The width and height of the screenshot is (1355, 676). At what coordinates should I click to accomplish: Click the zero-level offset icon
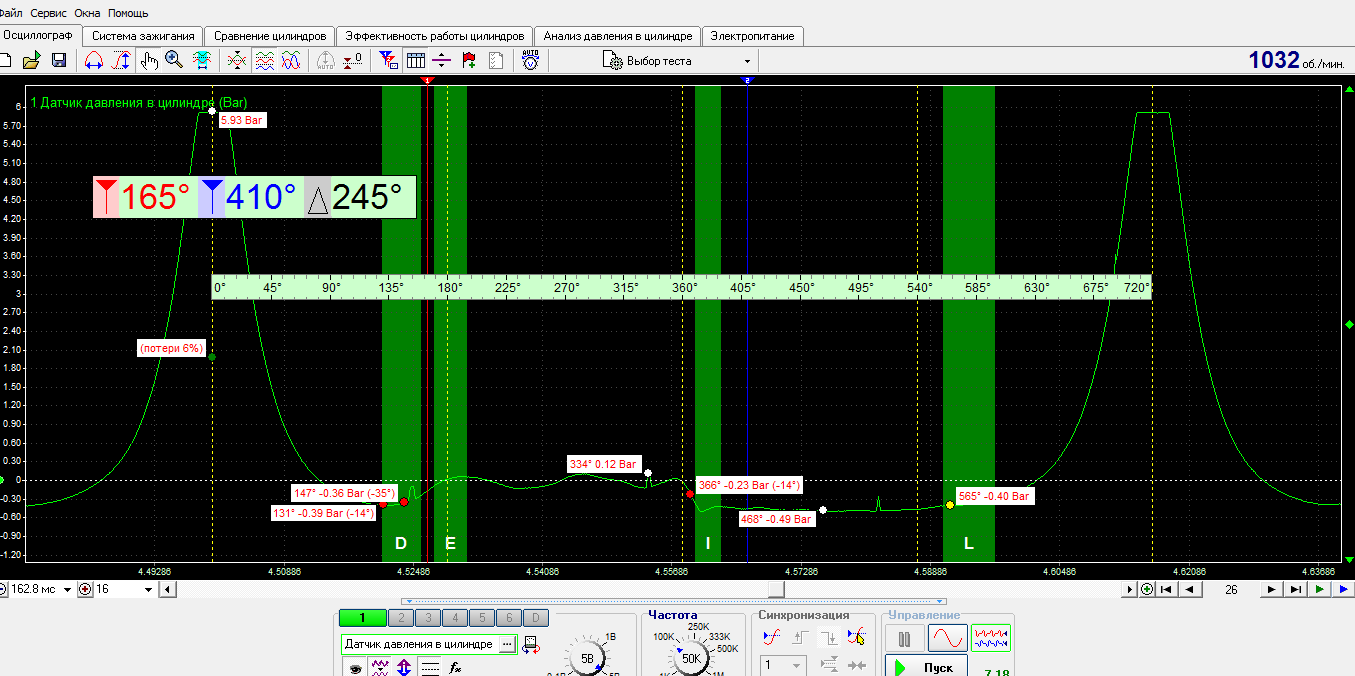coord(352,60)
